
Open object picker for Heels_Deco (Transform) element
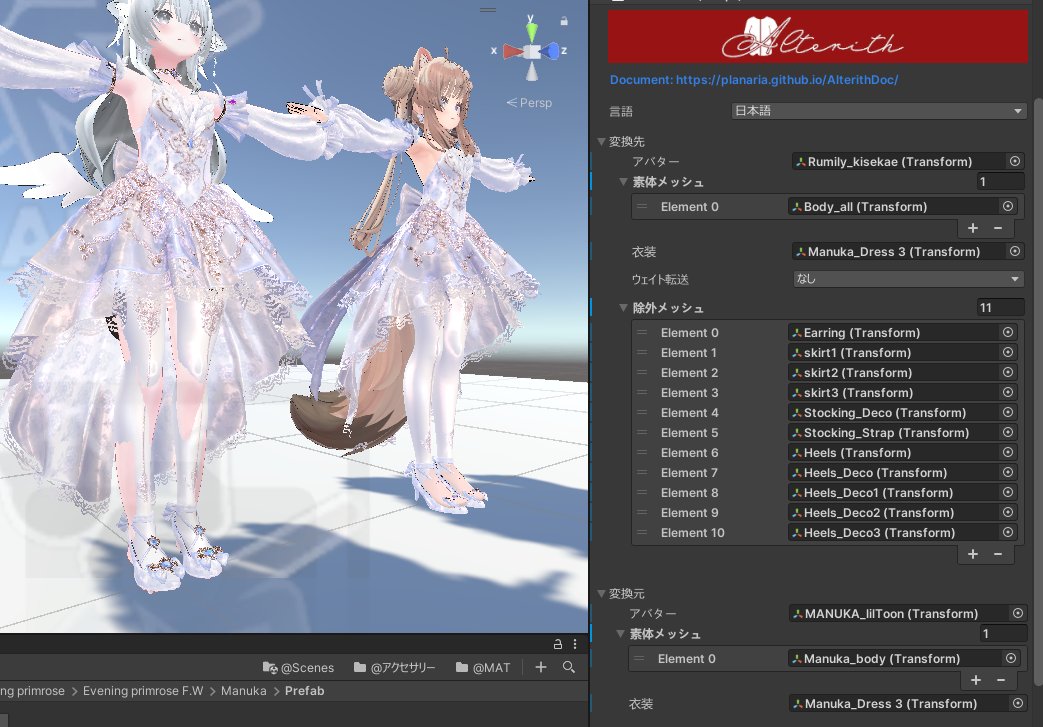coord(1008,472)
